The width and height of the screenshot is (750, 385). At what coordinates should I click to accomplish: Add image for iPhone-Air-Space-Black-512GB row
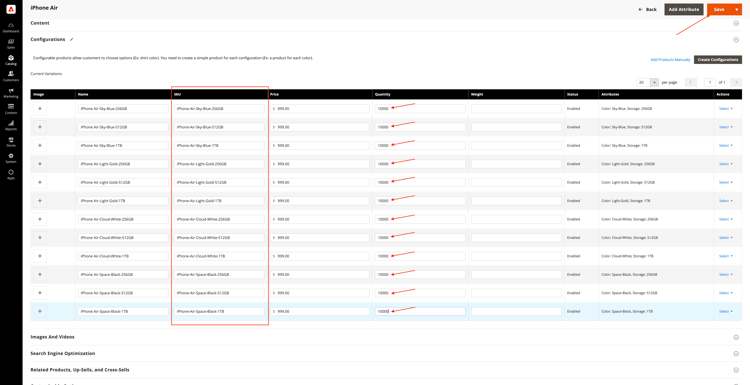pyautogui.click(x=40, y=293)
